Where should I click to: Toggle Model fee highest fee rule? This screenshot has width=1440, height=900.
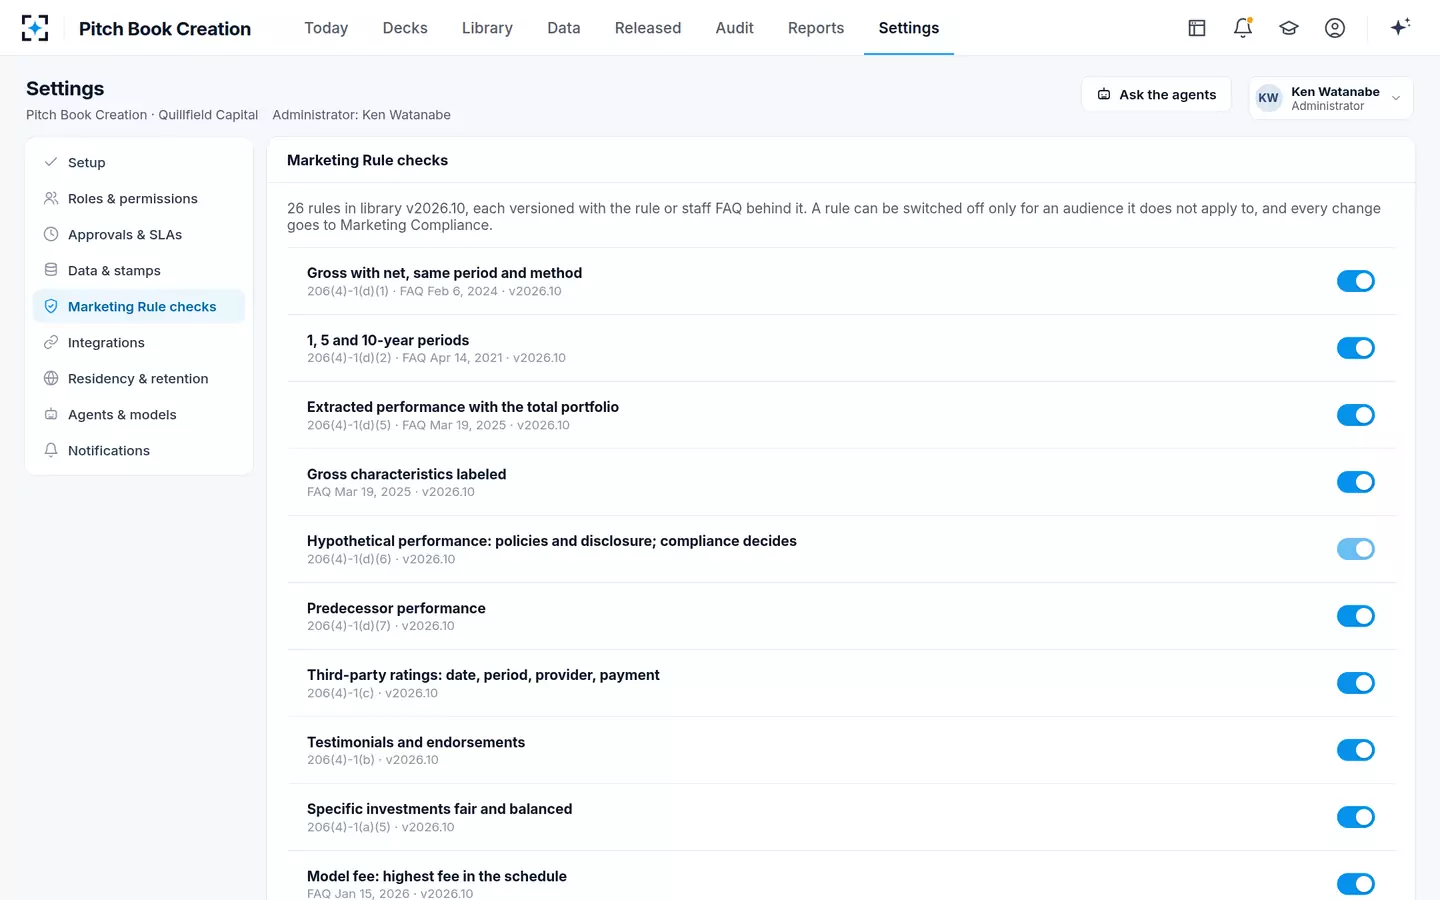[1356, 884]
